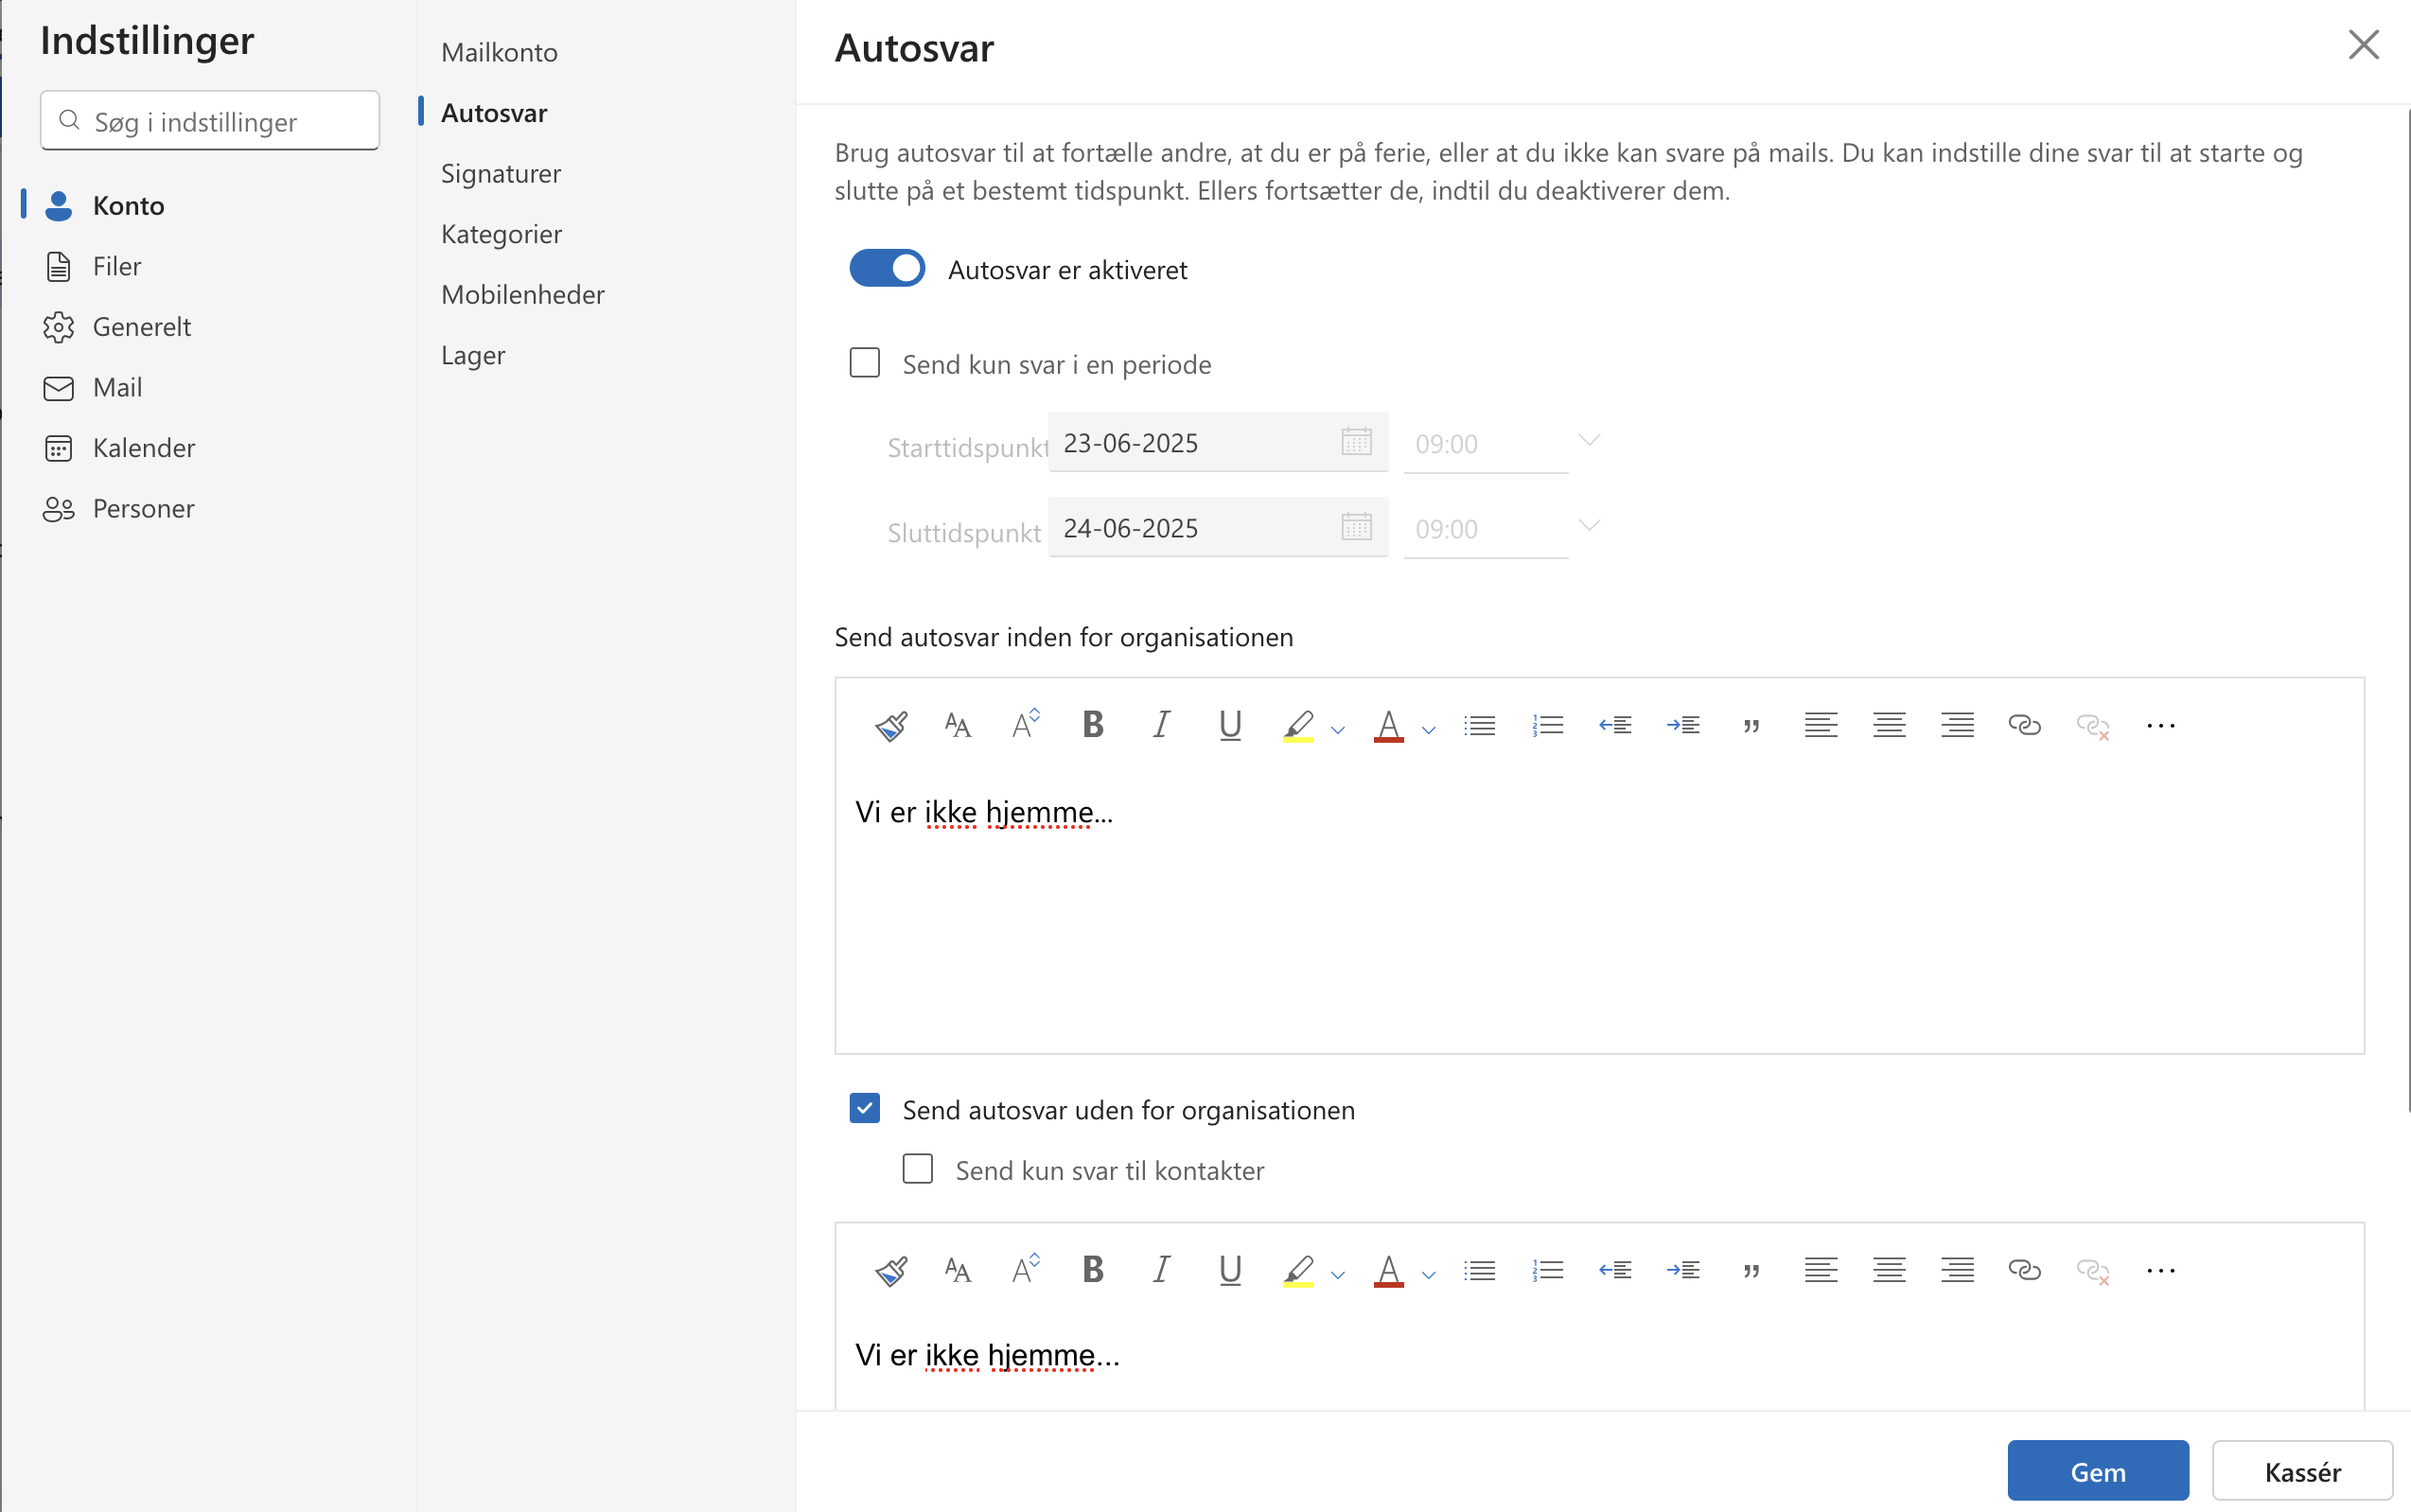Toggle underline in external reply editor

[1230, 1269]
